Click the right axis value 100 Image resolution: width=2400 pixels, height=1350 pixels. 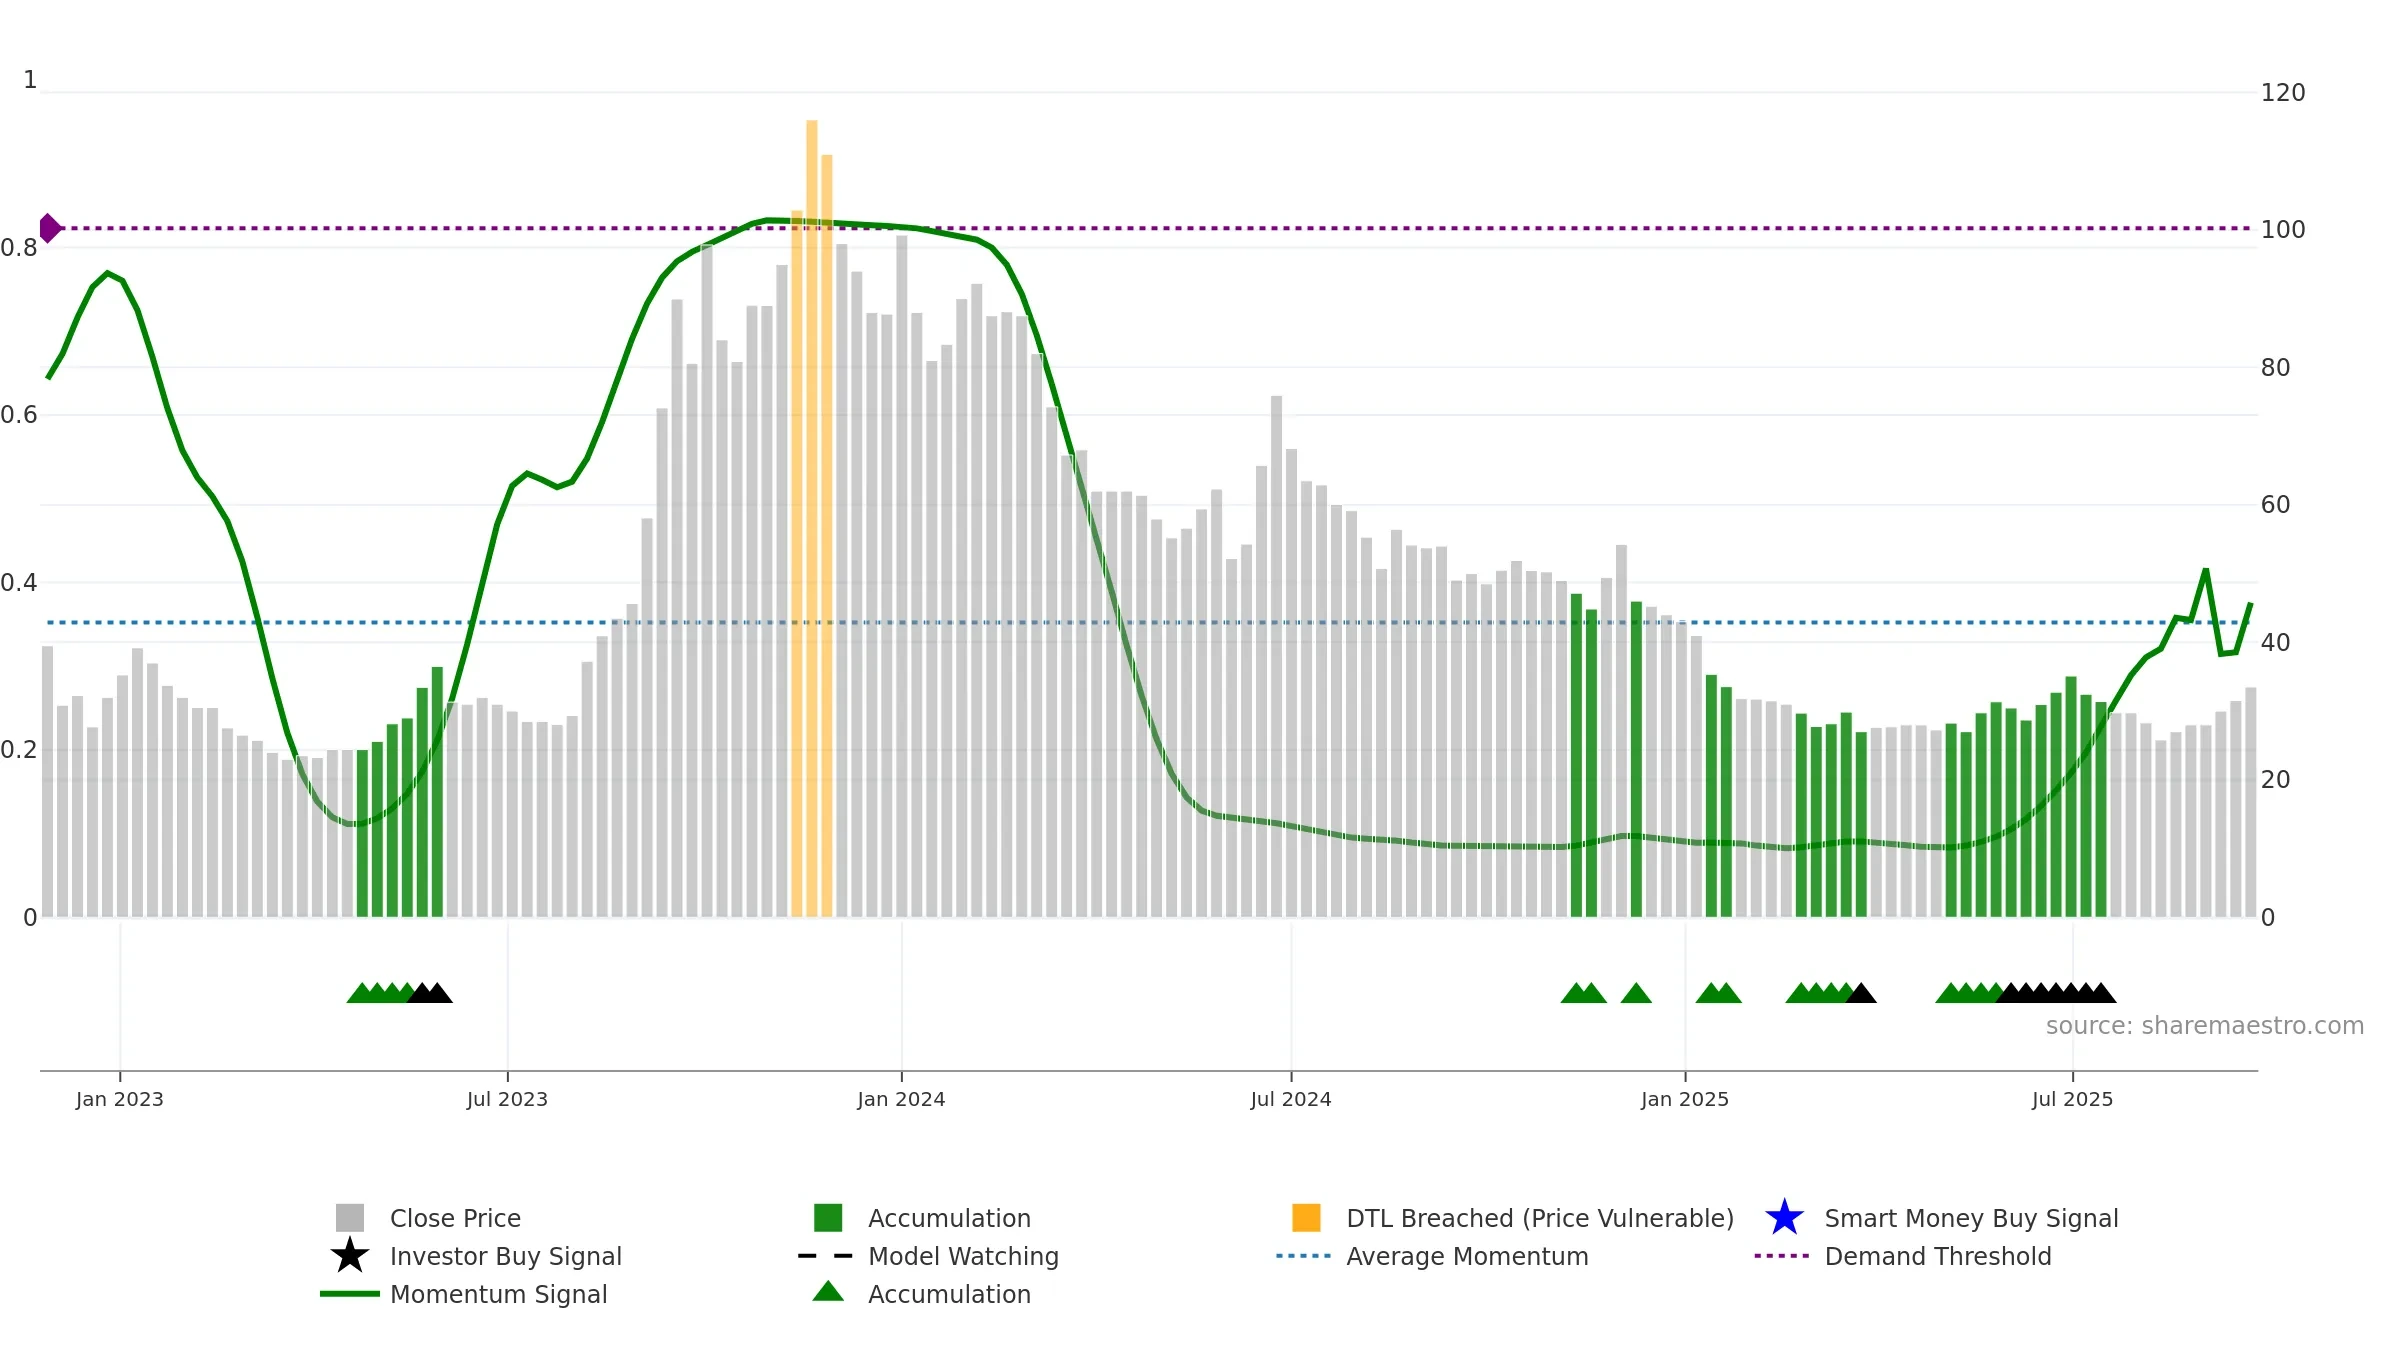[2283, 230]
